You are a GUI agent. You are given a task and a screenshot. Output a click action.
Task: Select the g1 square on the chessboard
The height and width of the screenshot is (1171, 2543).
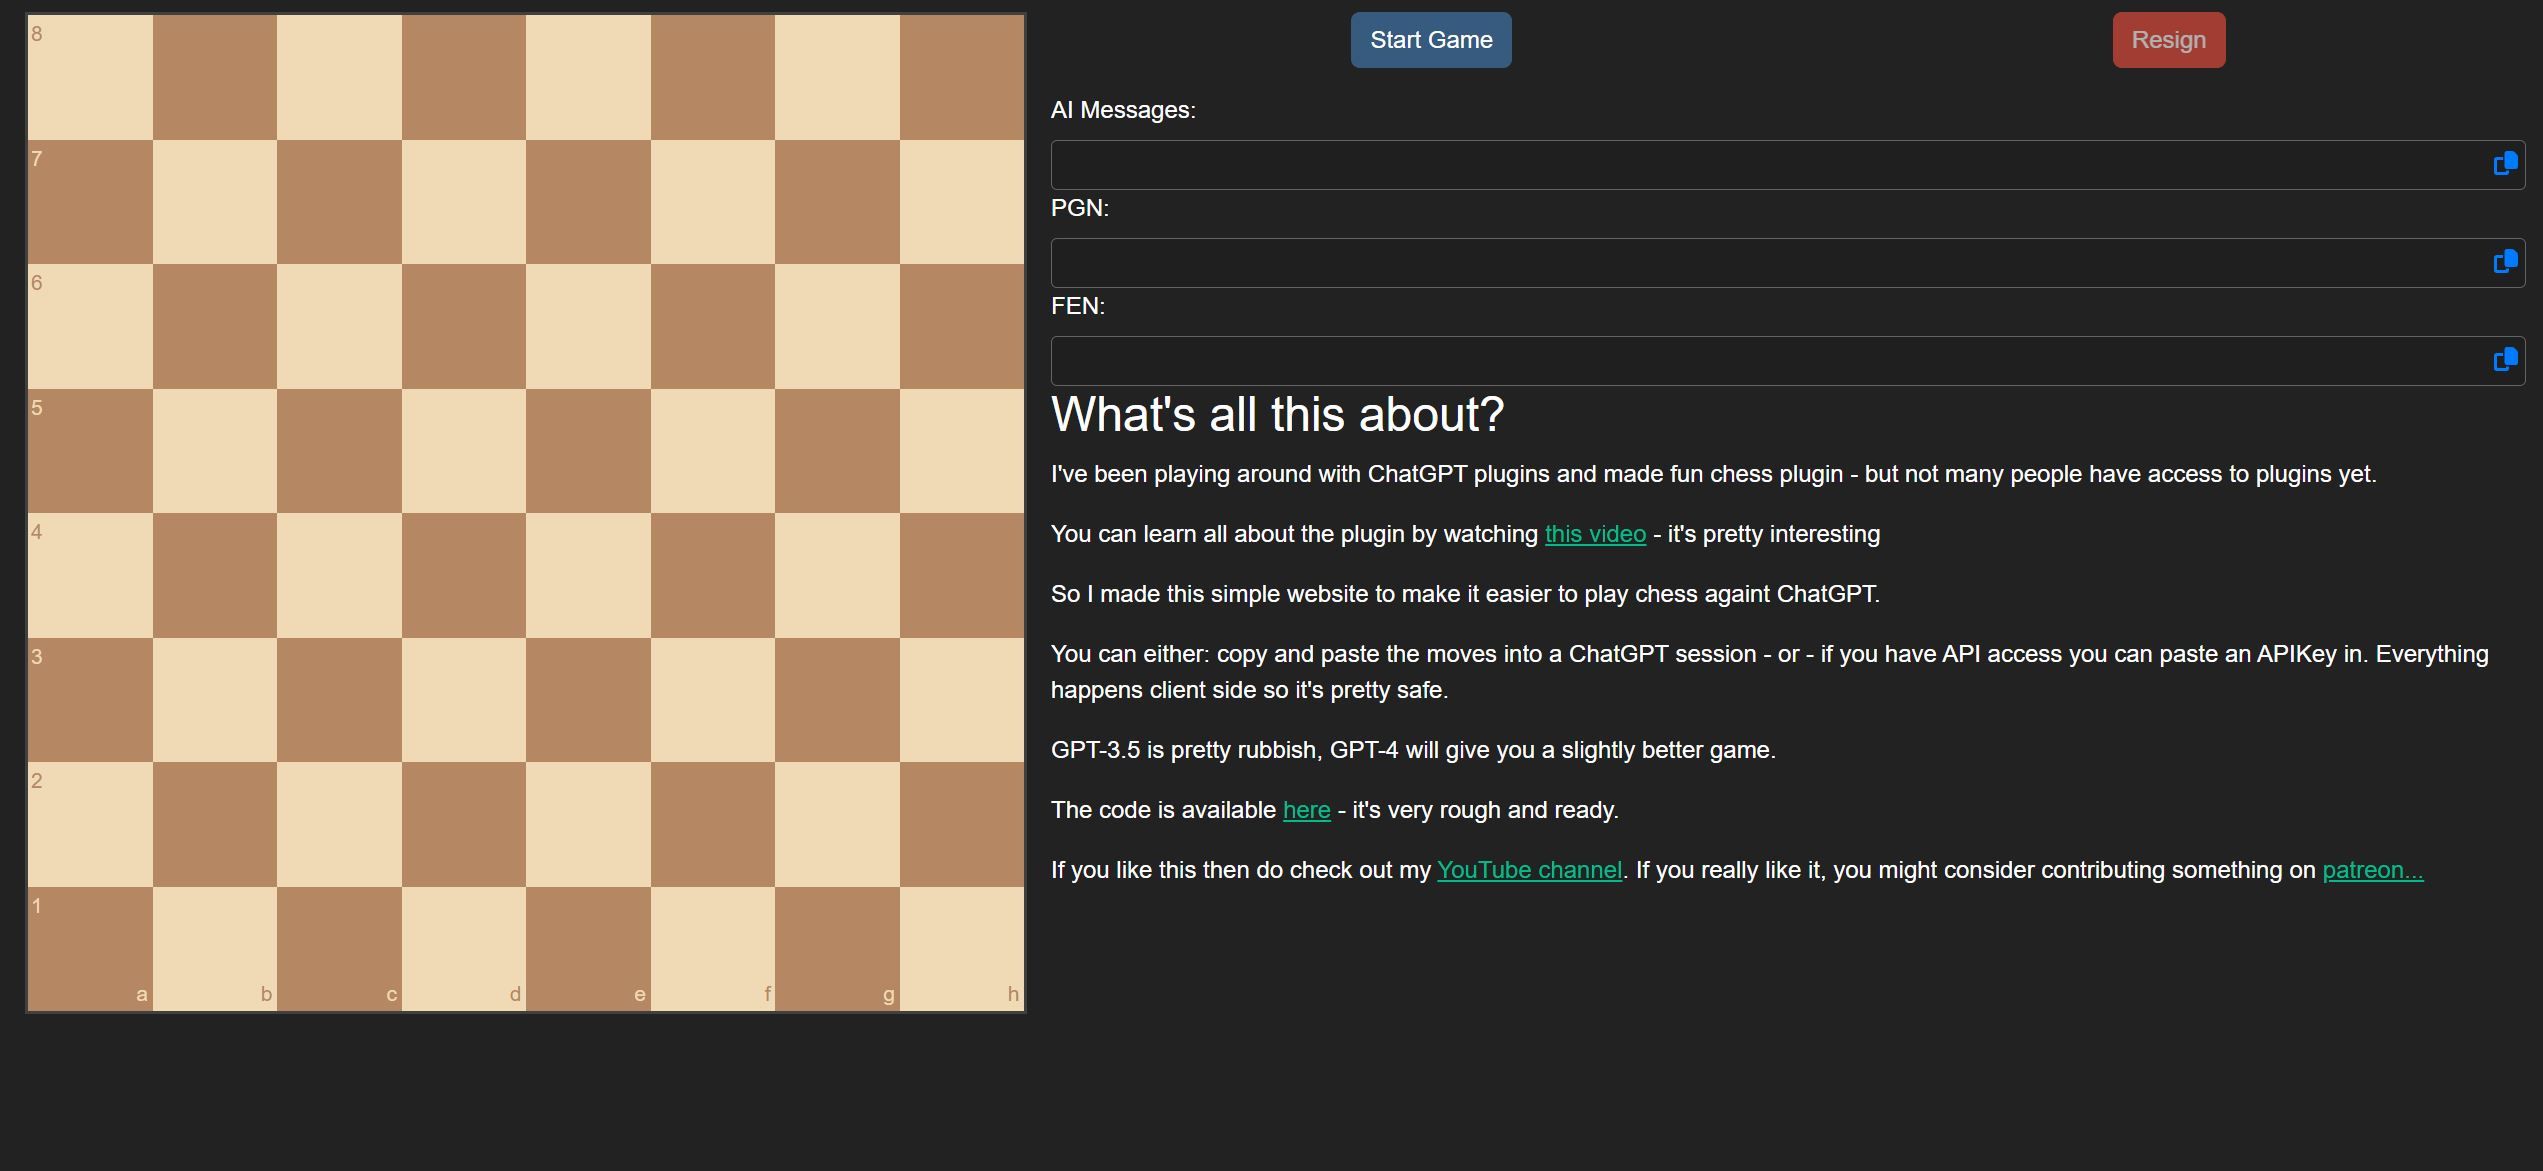[837, 949]
